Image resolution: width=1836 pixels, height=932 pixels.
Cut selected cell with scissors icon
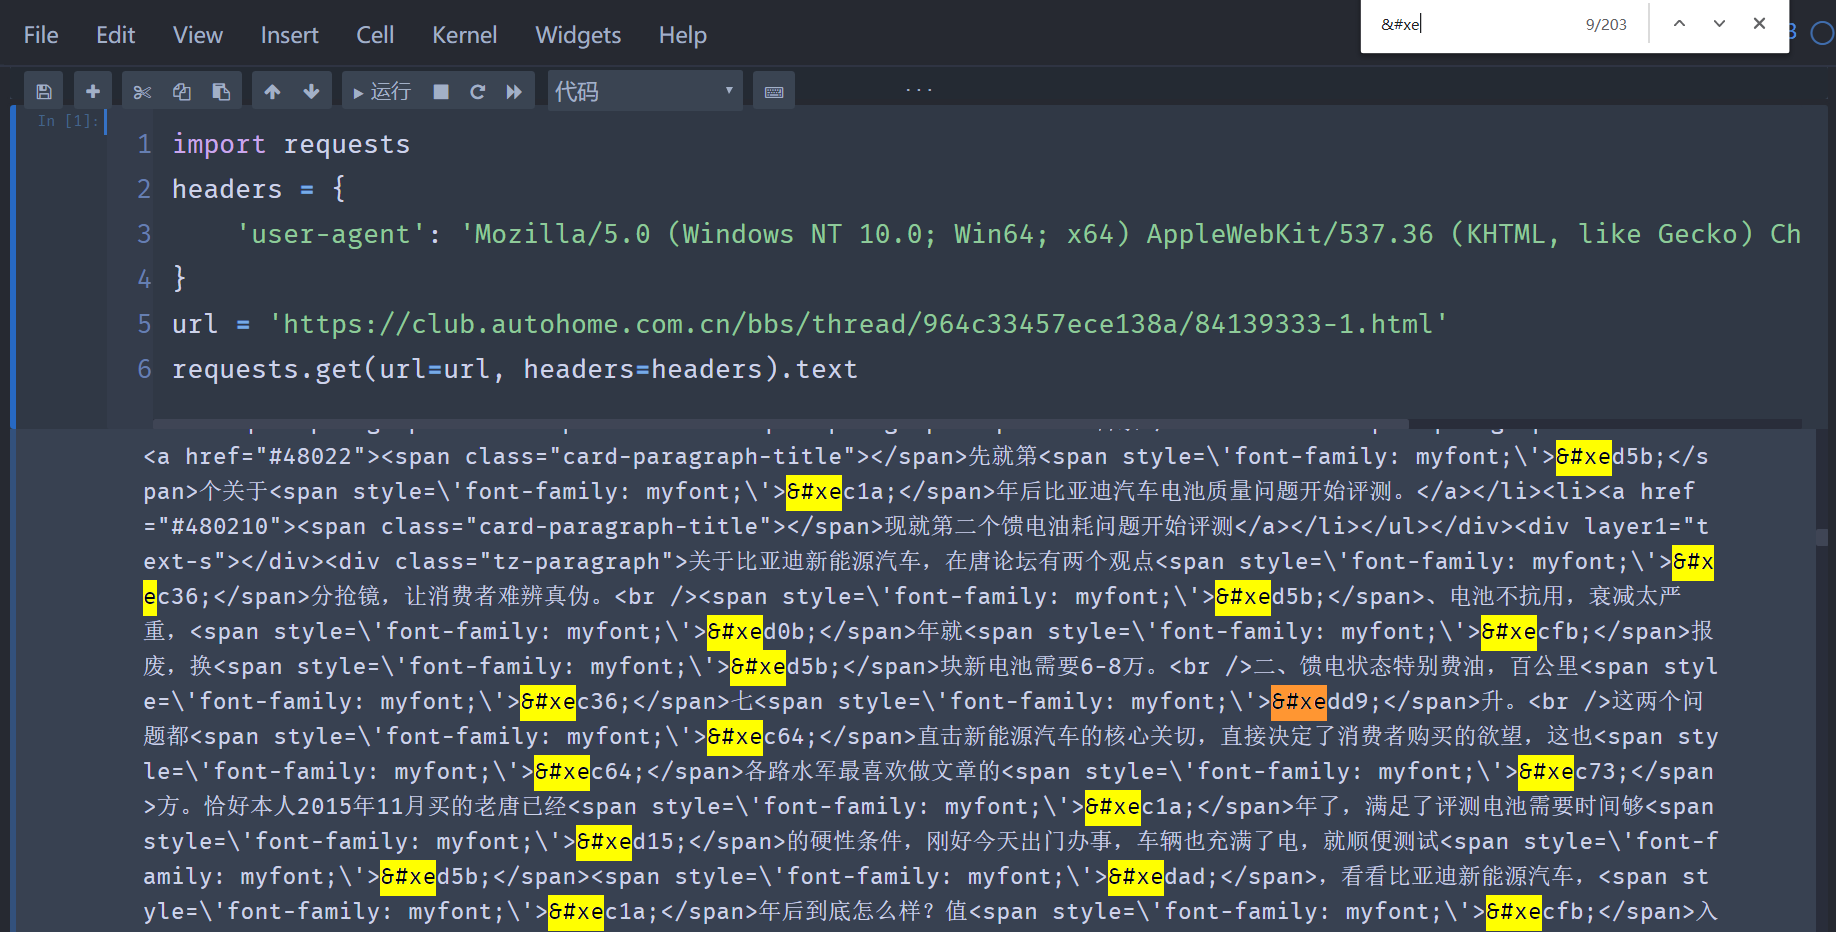point(142,91)
